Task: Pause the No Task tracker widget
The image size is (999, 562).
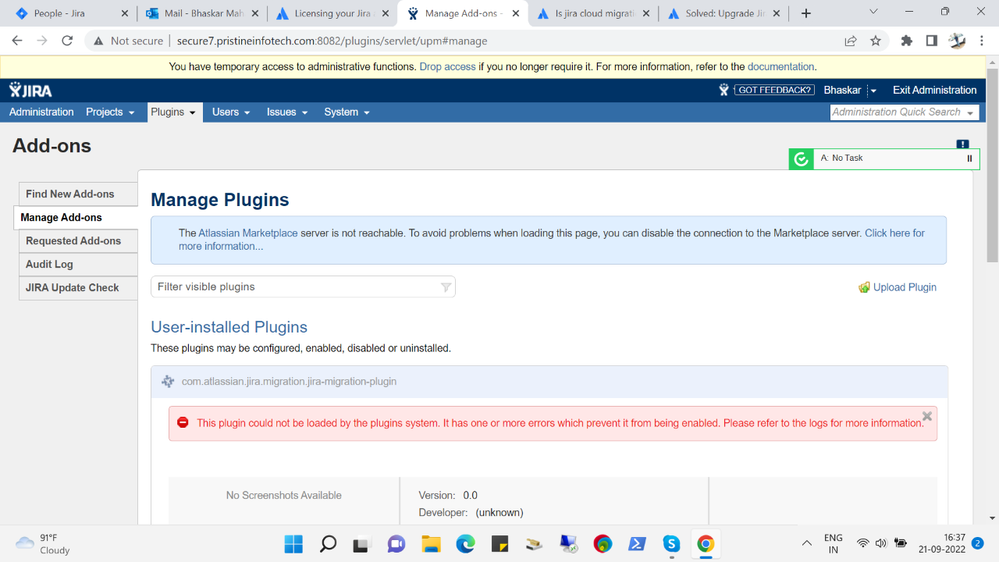Action: tap(970, 159)
